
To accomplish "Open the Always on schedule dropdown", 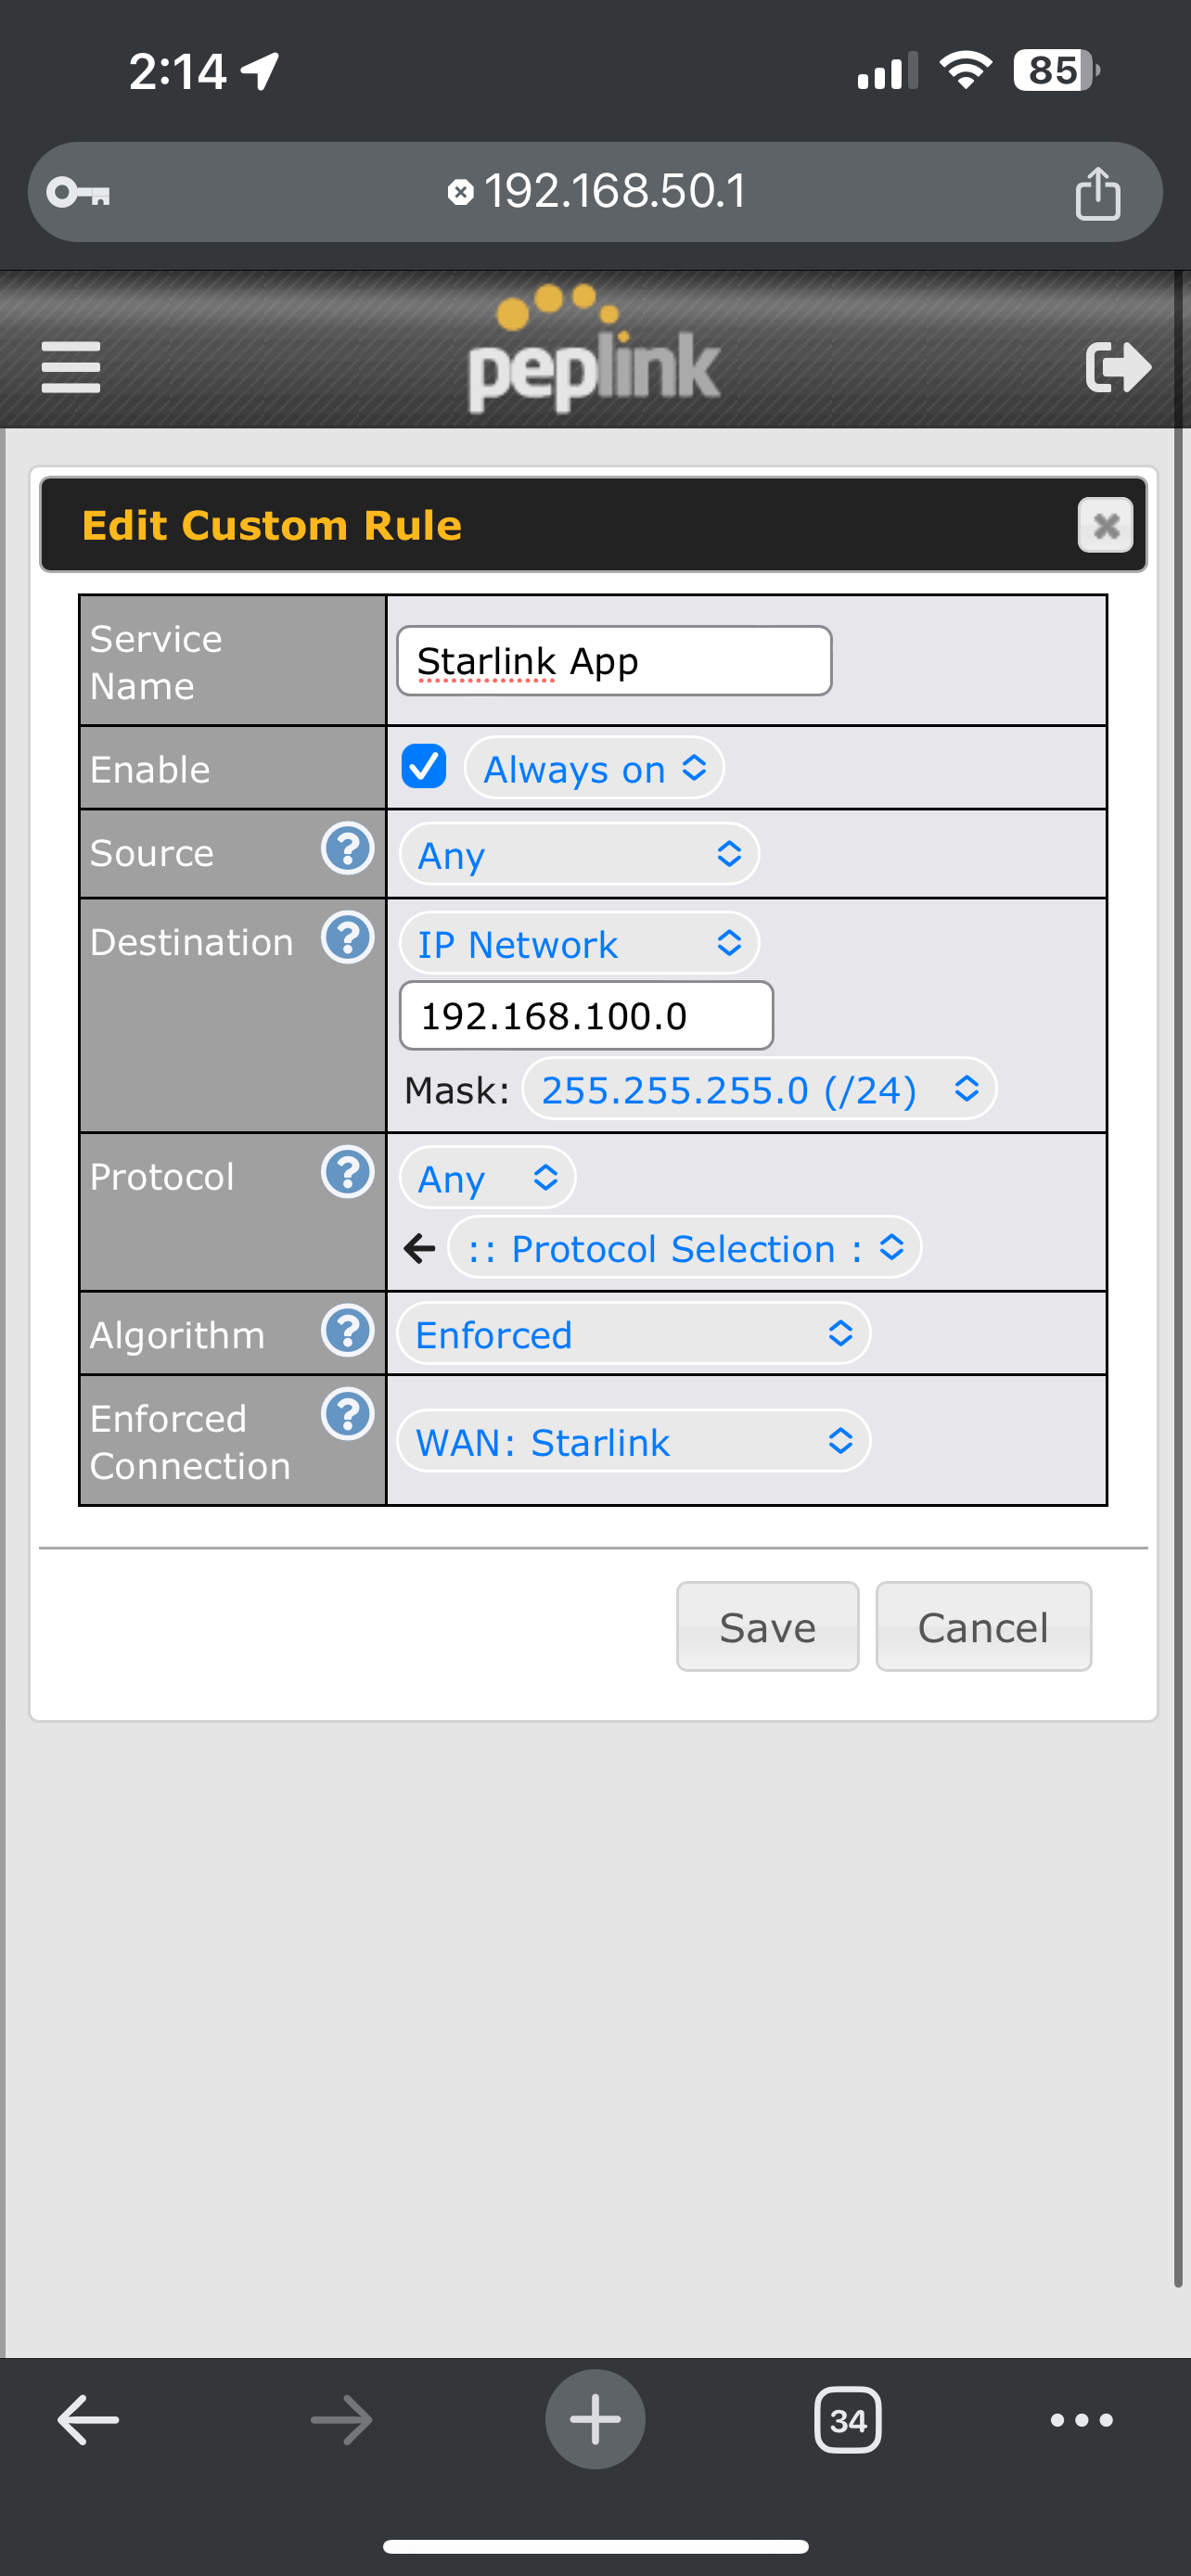I will click(x=594, y=769).
